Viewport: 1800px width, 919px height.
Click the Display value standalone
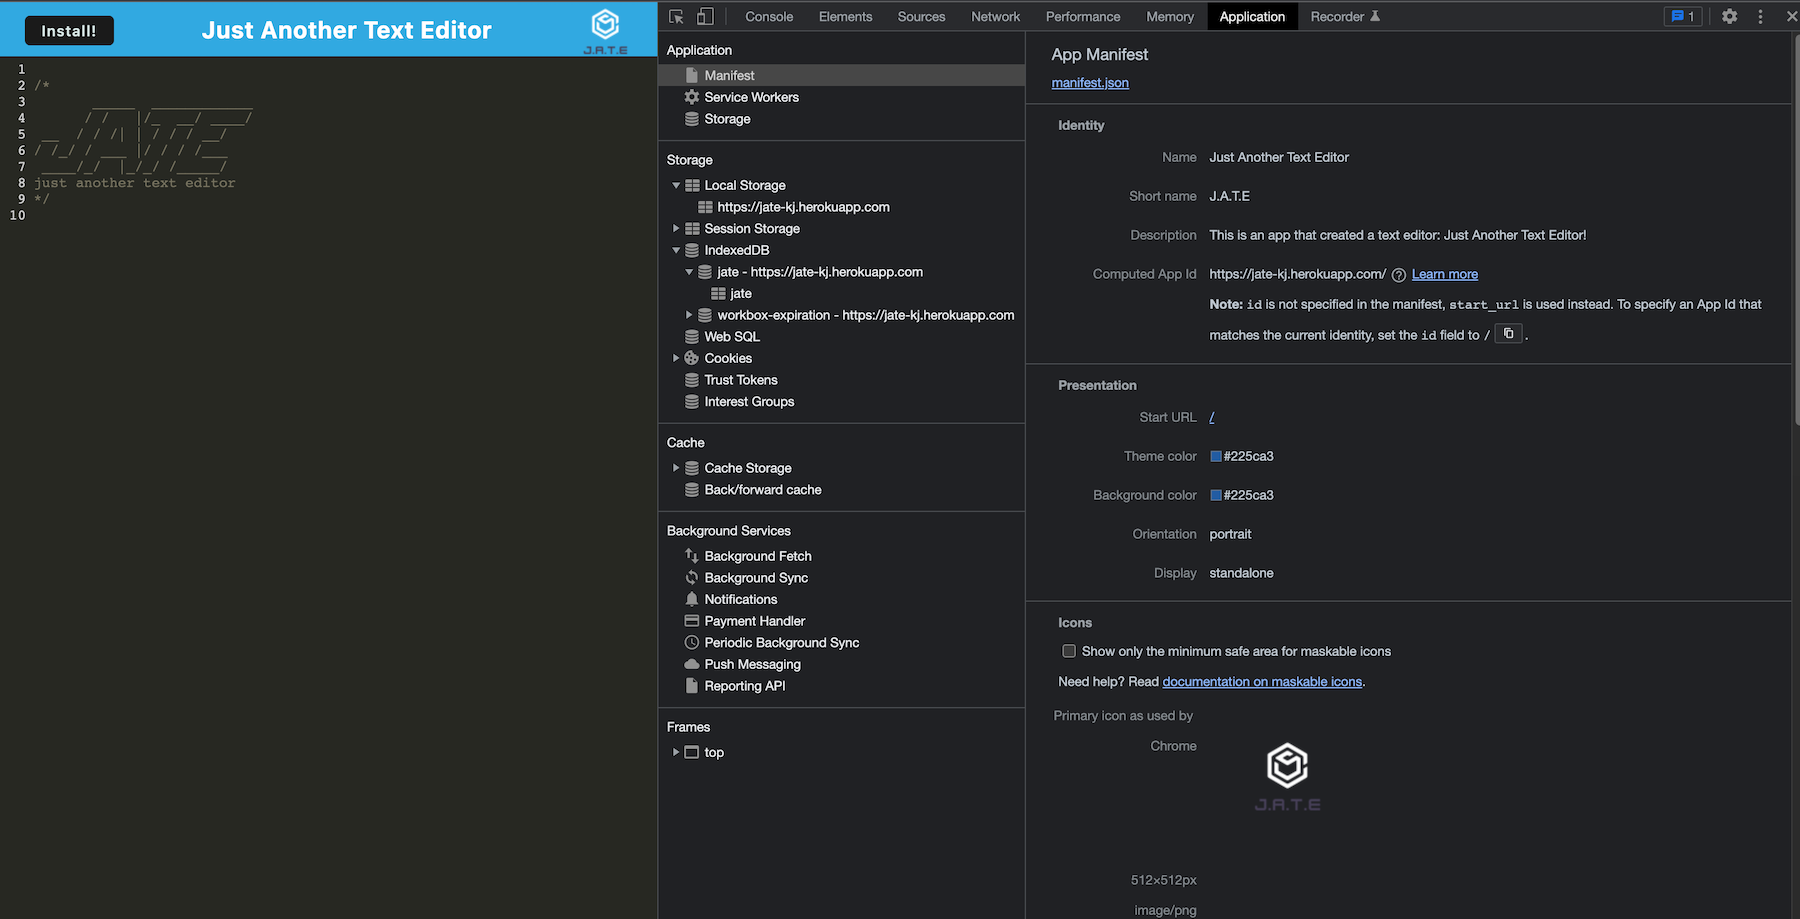pos(1241,573)
